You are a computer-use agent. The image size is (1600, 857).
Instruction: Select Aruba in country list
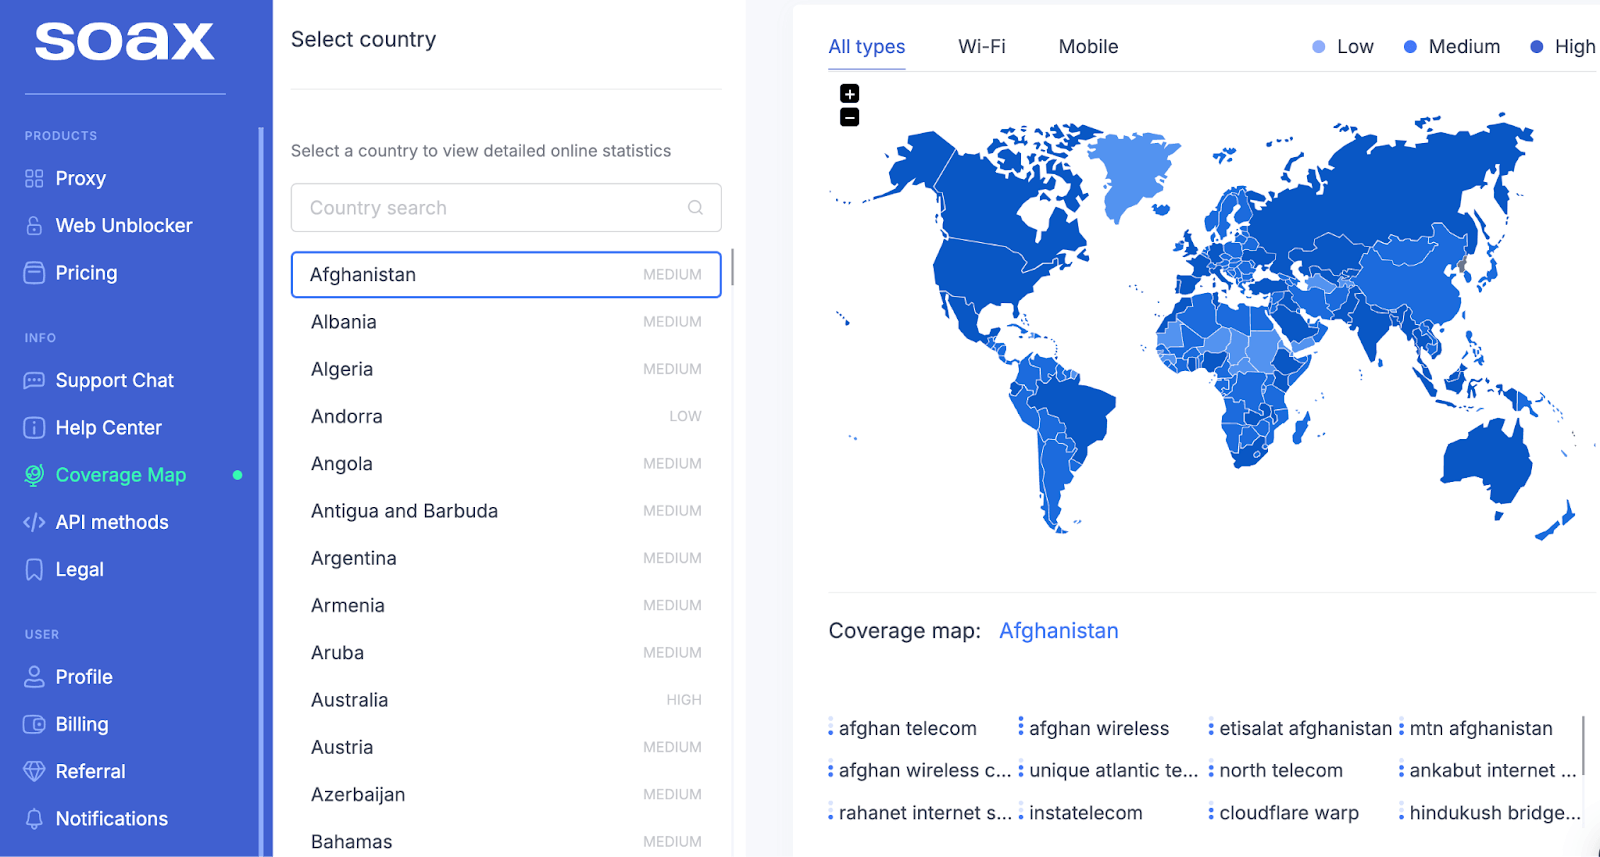[x=506, y=653]
